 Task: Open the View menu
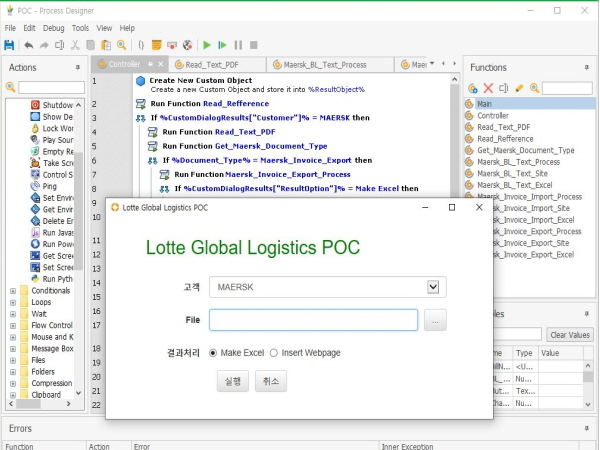pyautogui.click(x=104, y=28)
